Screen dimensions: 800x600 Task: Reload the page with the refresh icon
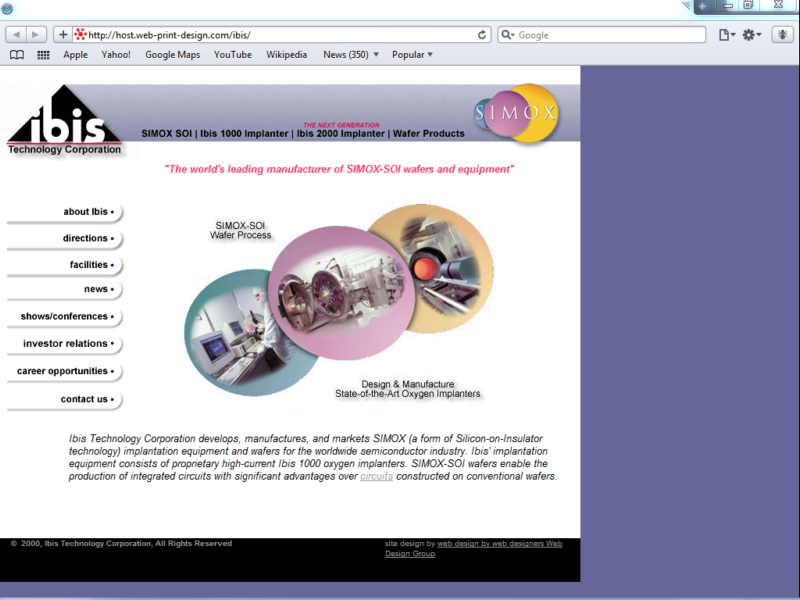(482, 35)
